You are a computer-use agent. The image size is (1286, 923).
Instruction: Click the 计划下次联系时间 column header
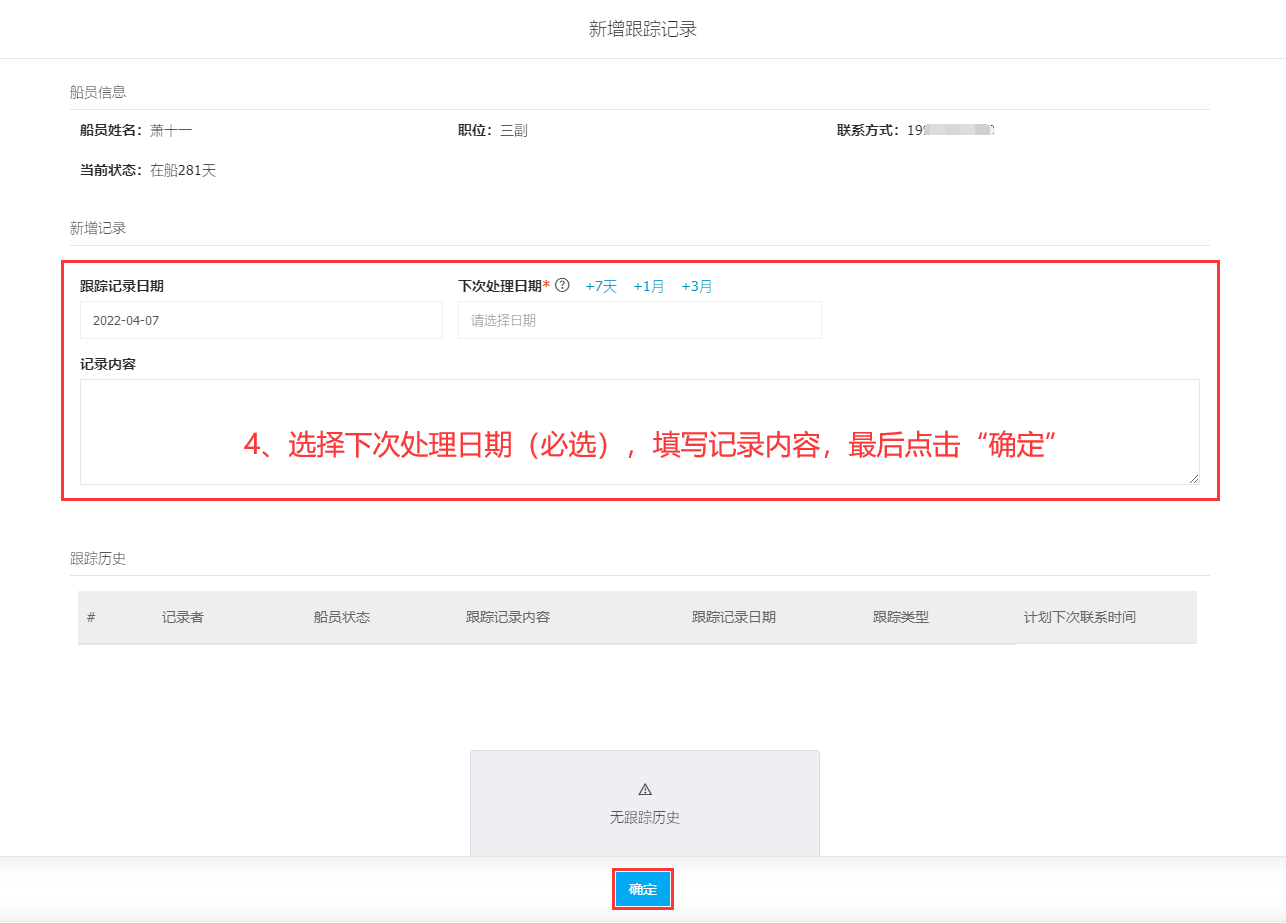point(1080,617)
